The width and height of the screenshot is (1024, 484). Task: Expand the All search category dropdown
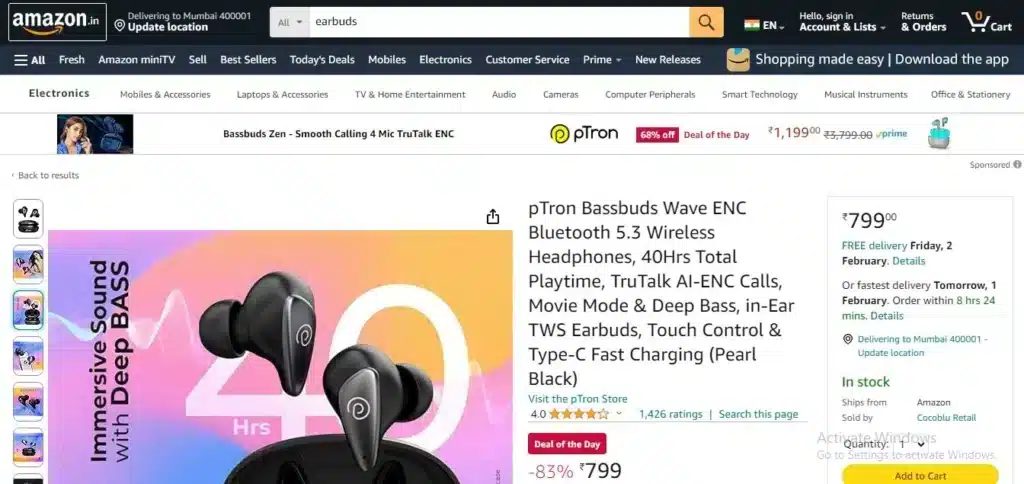(290, 22)
